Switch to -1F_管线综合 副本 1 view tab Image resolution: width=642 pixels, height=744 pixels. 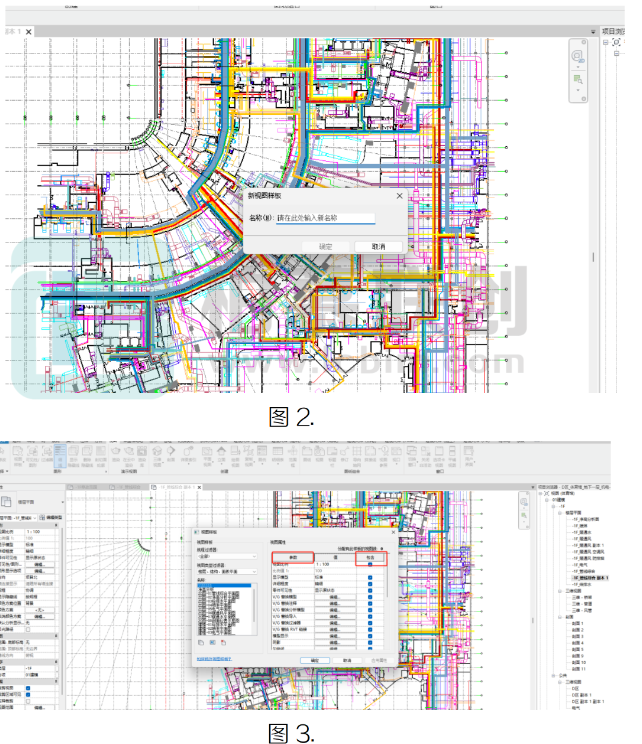175,487
